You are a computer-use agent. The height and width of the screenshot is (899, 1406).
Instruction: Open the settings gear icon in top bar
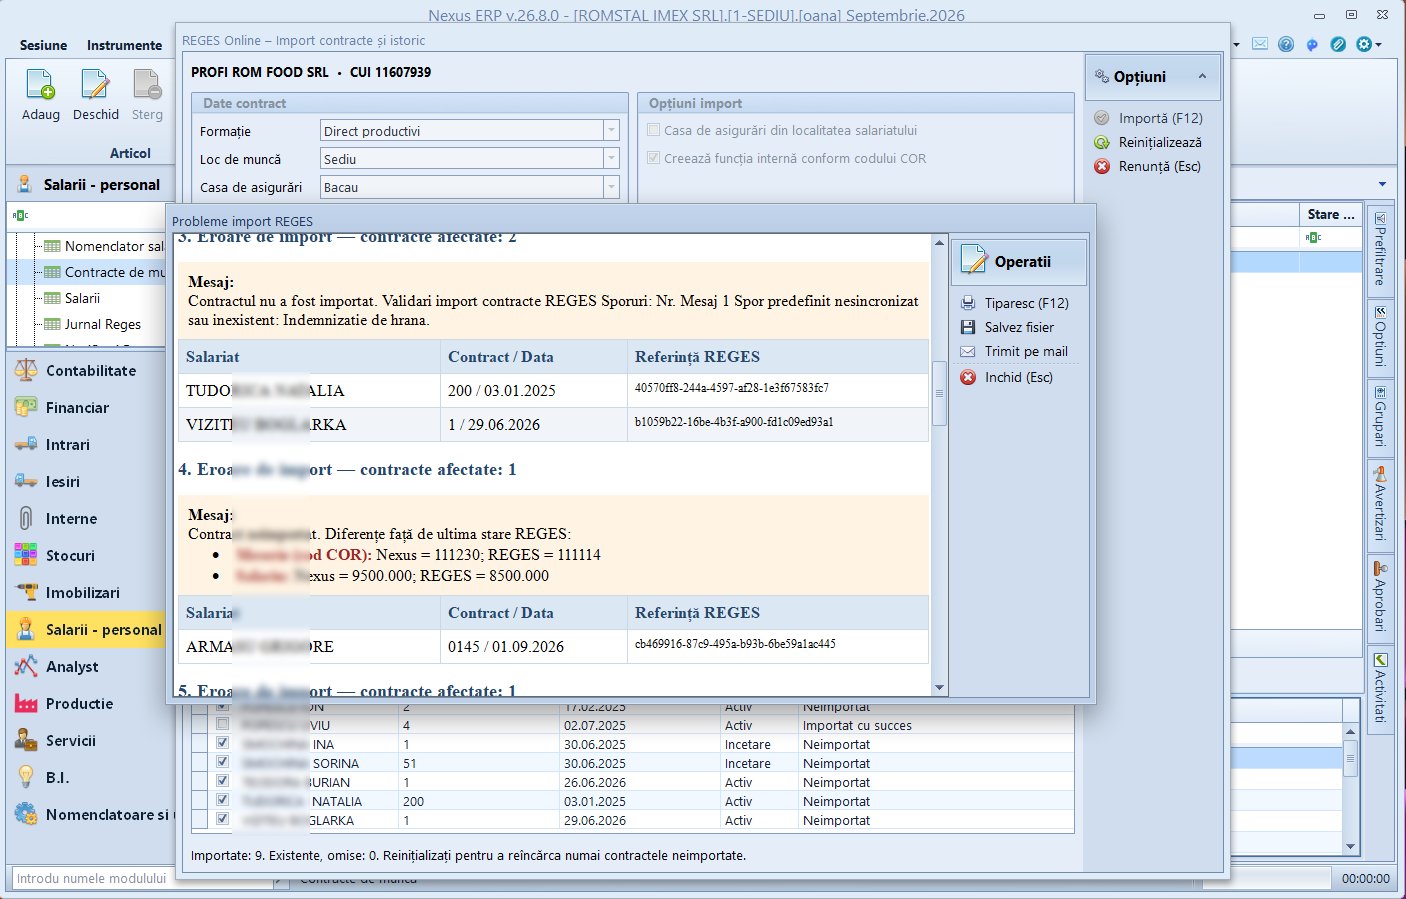coord(1364,44)
